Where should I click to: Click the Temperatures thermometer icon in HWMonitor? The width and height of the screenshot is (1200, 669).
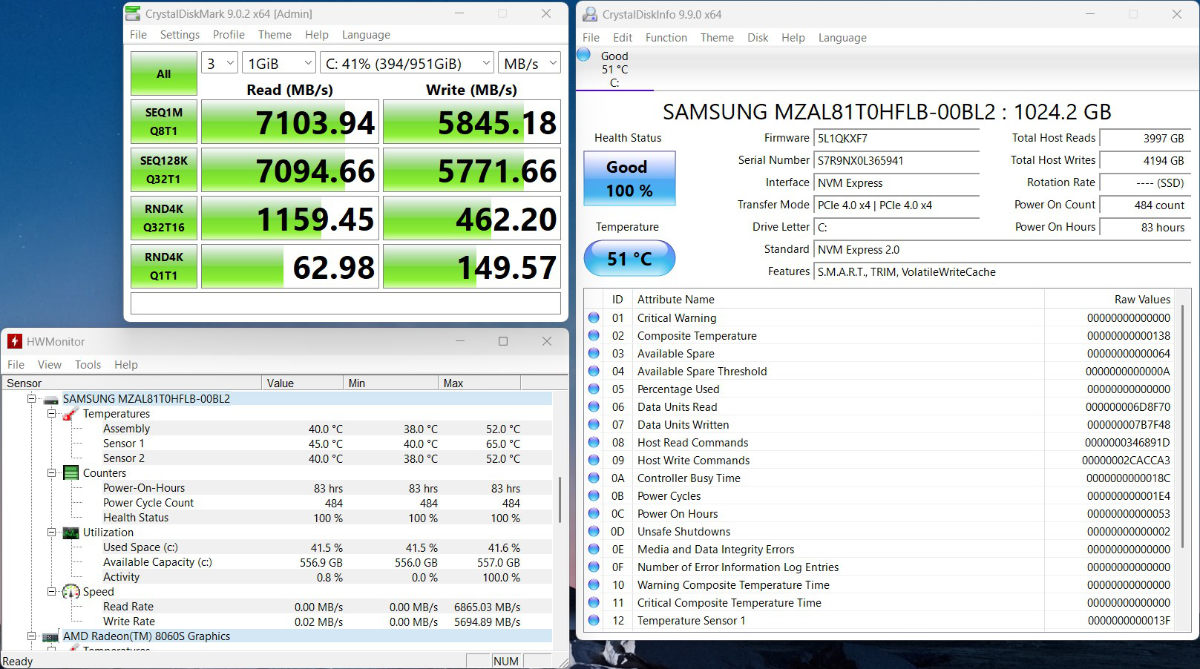click(70, 414)
